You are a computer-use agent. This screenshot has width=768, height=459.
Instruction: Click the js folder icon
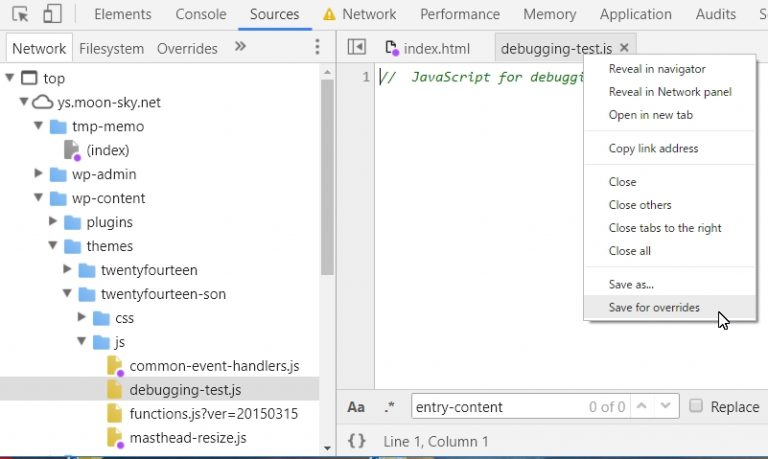[101, 342]
